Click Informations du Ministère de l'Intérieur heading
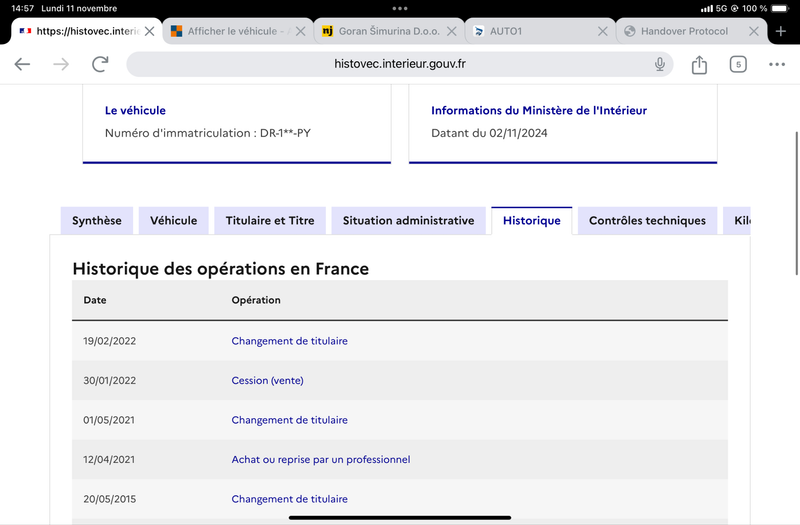The height and width of the screenshot is (525, 800). (539, 110)
